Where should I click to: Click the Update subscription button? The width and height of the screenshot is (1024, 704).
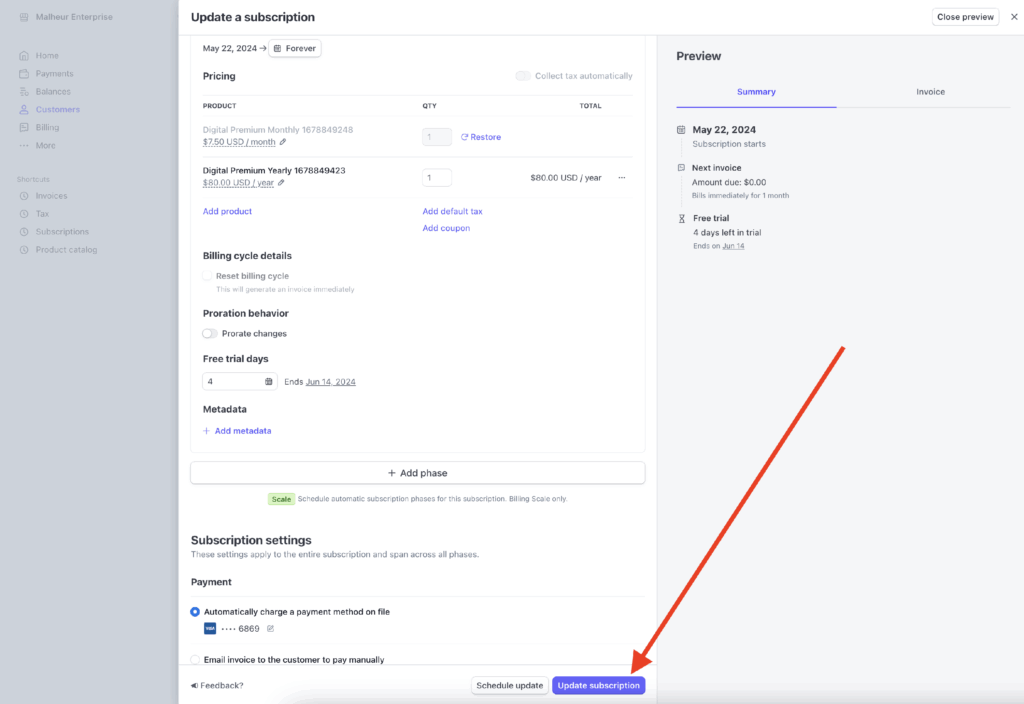(x=598, y=686)
